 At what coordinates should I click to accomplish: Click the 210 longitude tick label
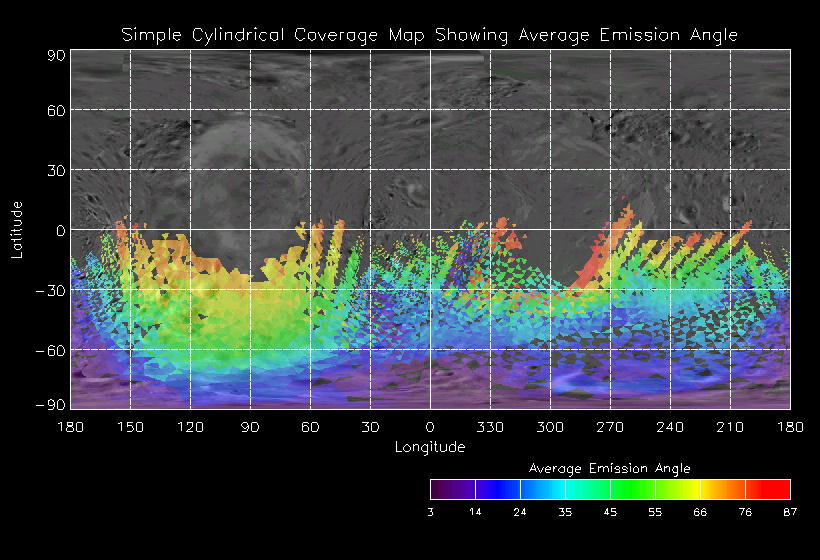pyautogui.click(x=730, y=427)
